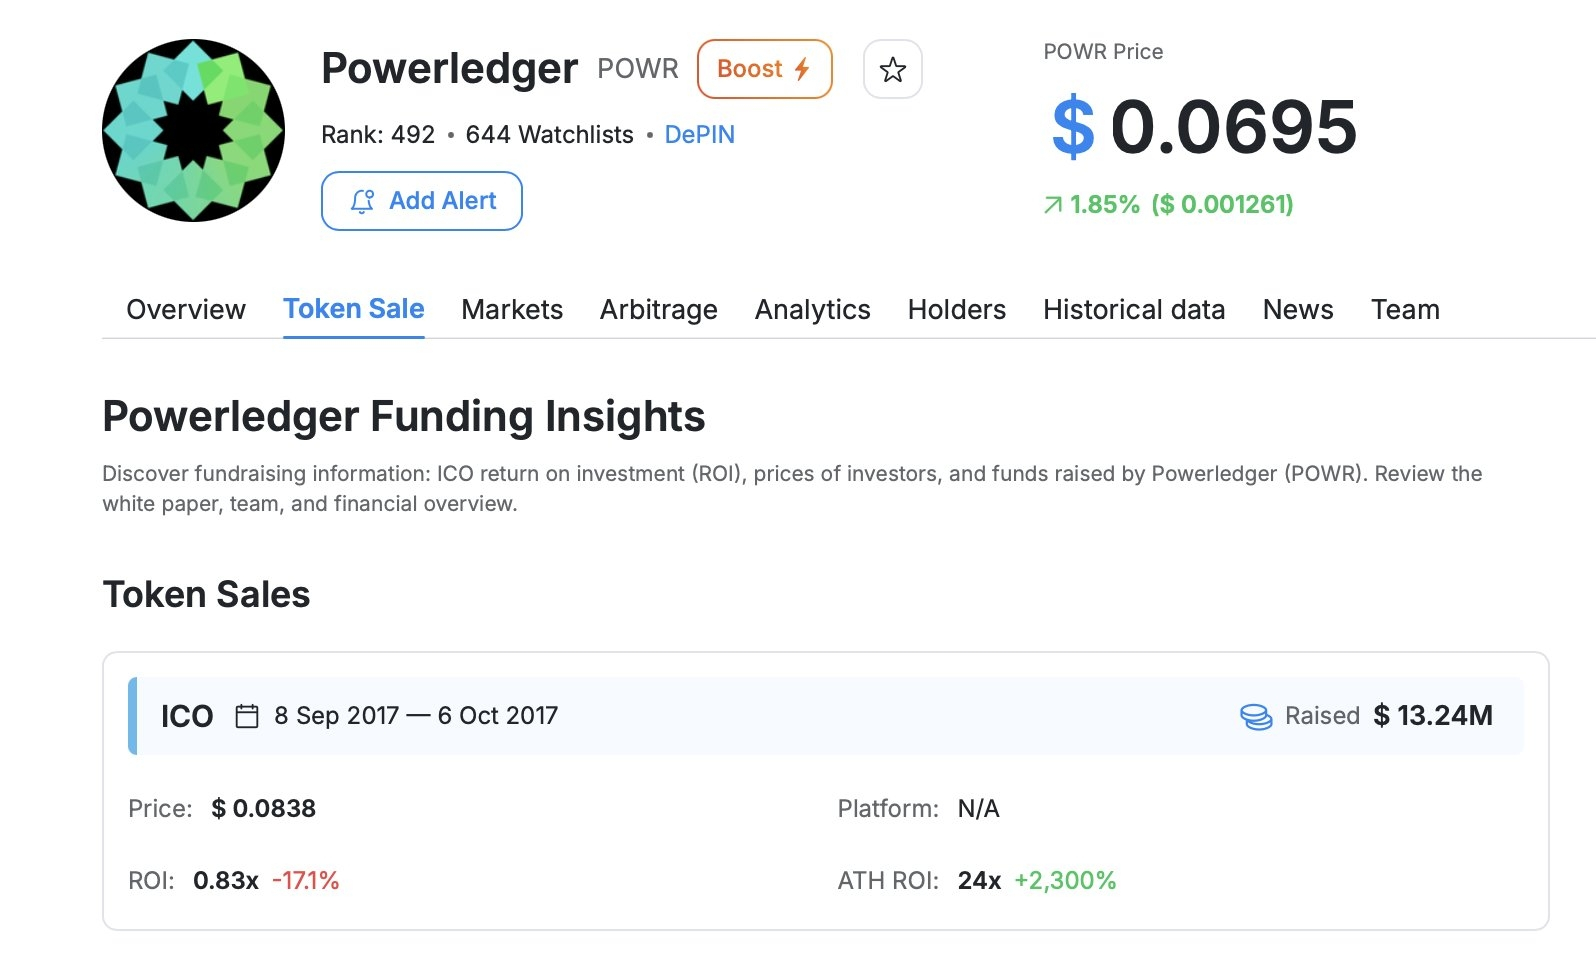
Task: Go to the Arbitrage tab
Action: 659,310
